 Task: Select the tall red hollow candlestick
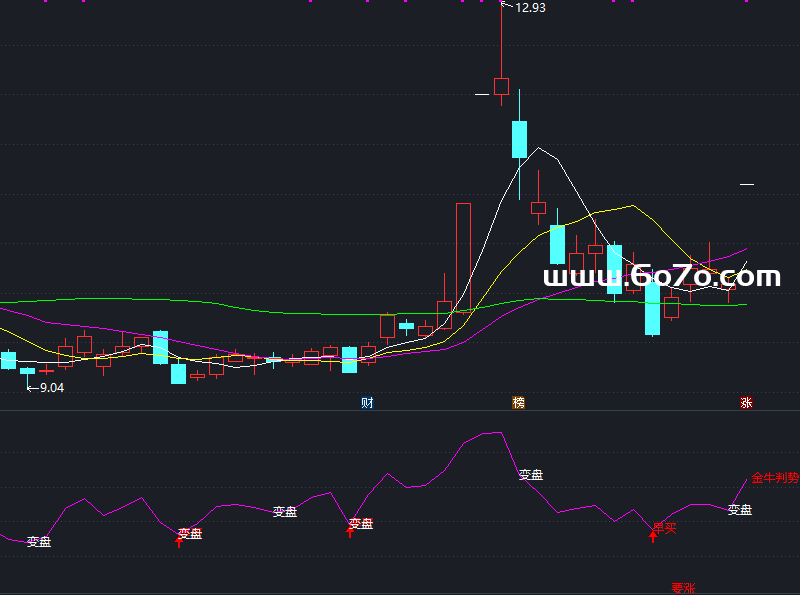point(463,258)
